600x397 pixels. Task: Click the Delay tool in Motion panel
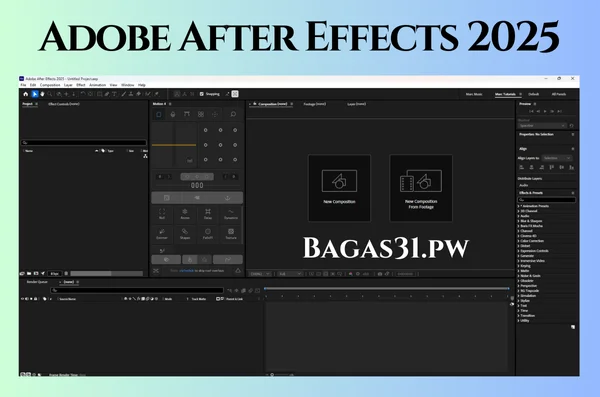click(x=208, y=214)
